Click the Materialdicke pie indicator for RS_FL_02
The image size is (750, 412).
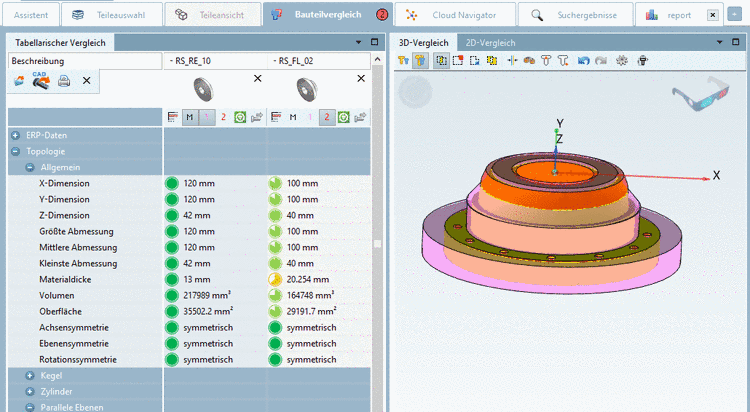click(x=275, y=280)
